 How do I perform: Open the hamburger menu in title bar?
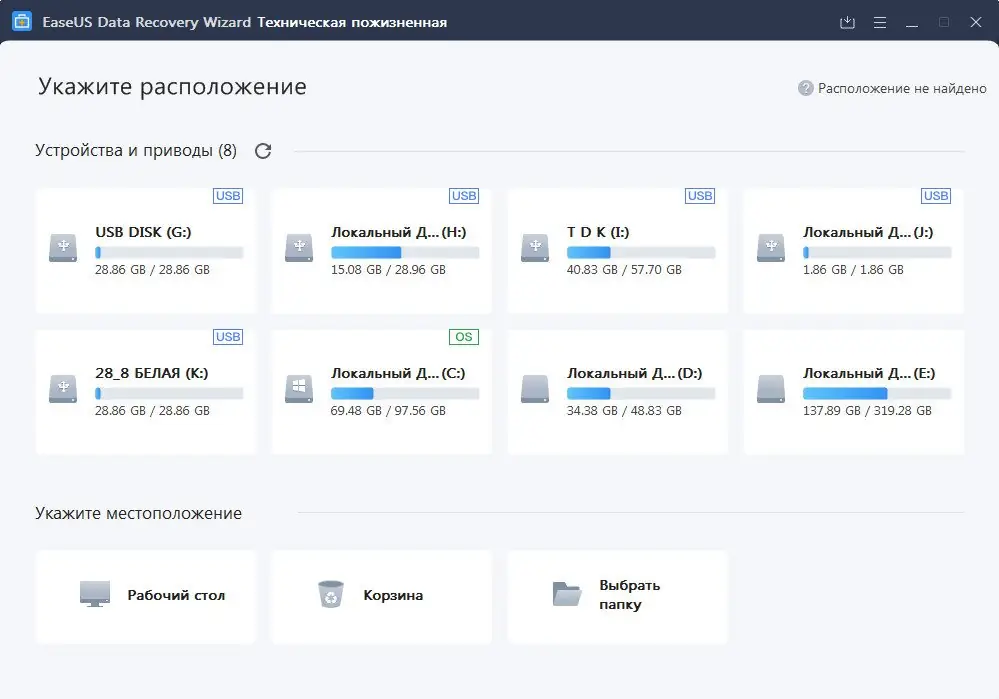(880, 21)
